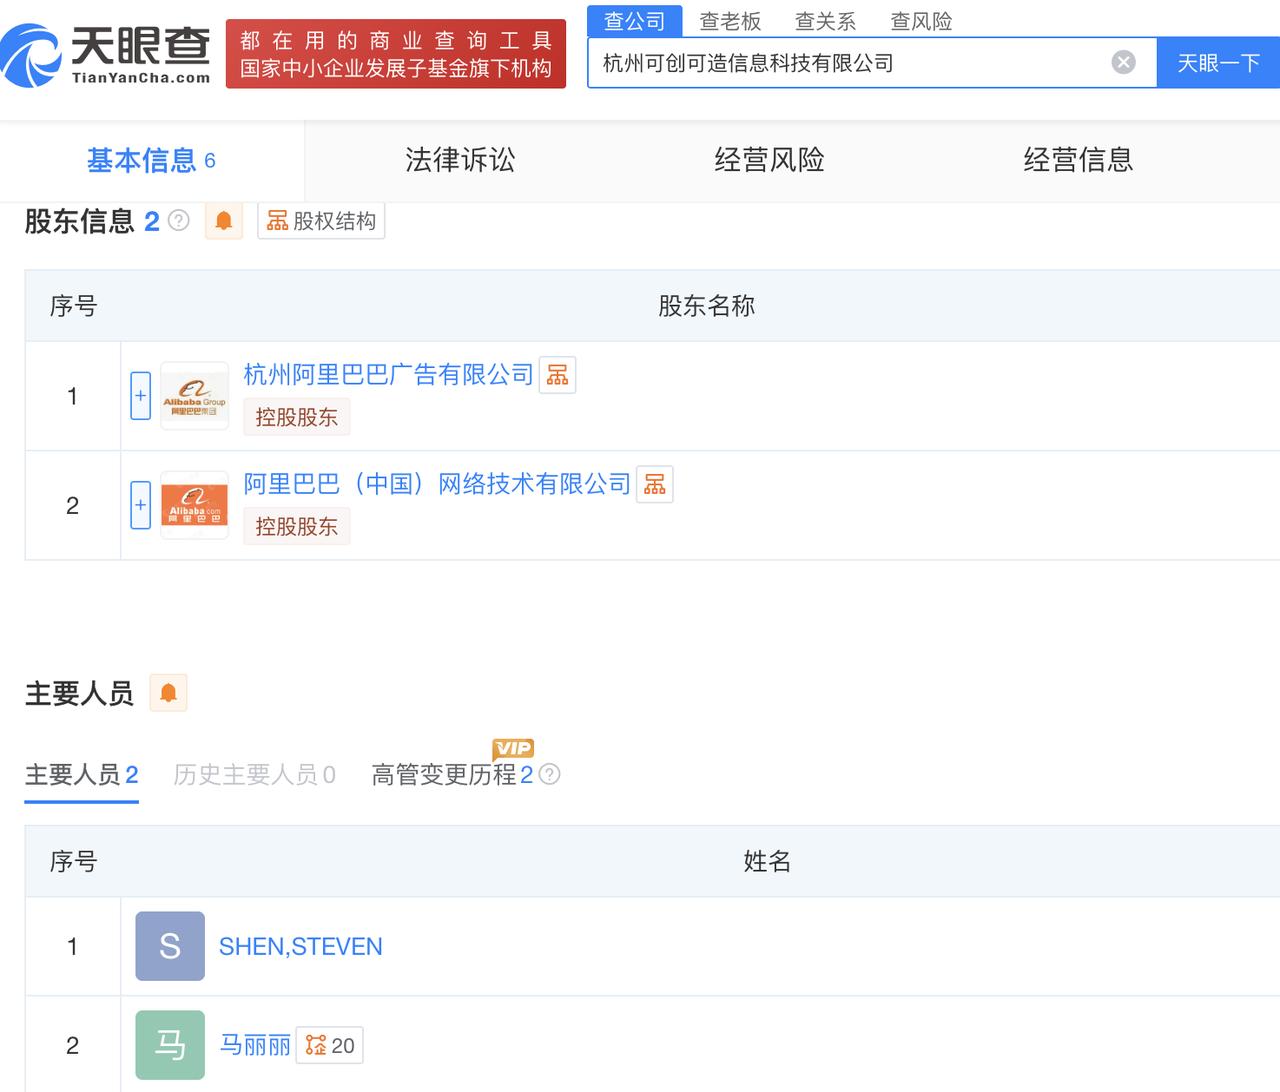Open equity structure icon beside 阿里巴巴（中国）网络技术有限公司
1280x1092 pixels.
pyautogui.click(x=654, y=484)
